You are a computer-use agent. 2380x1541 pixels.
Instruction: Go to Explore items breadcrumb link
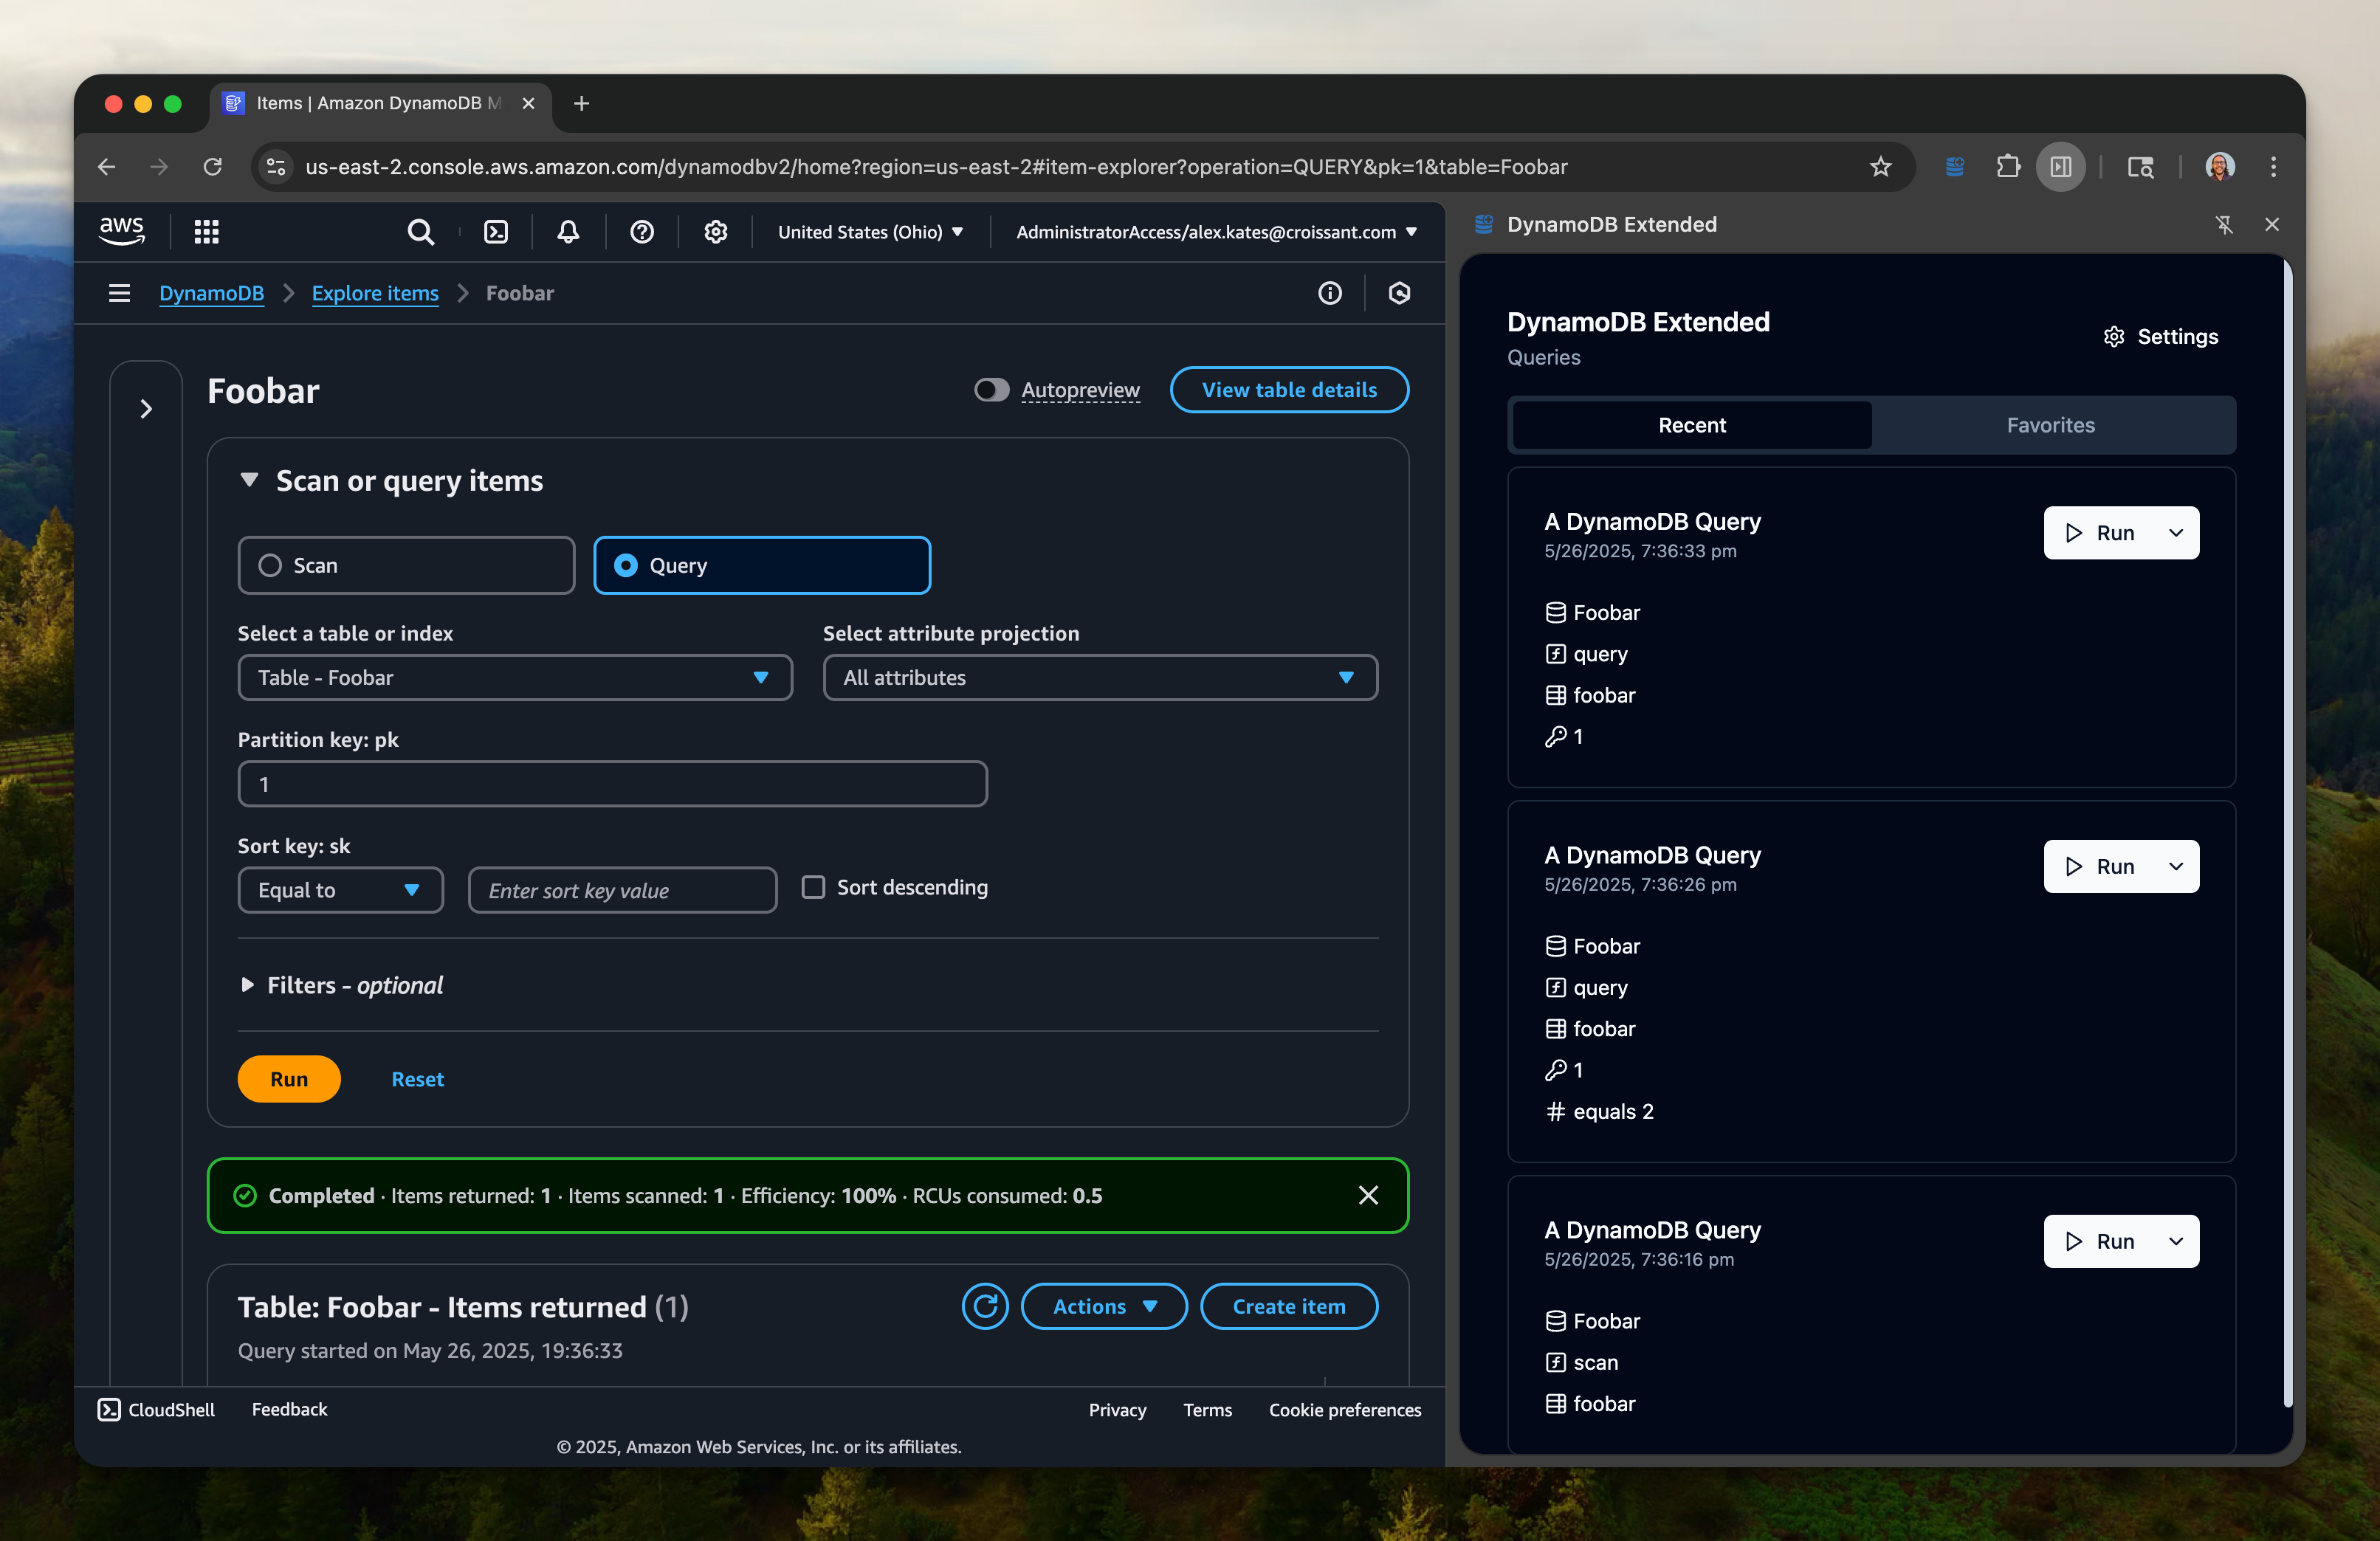point(375,293)
